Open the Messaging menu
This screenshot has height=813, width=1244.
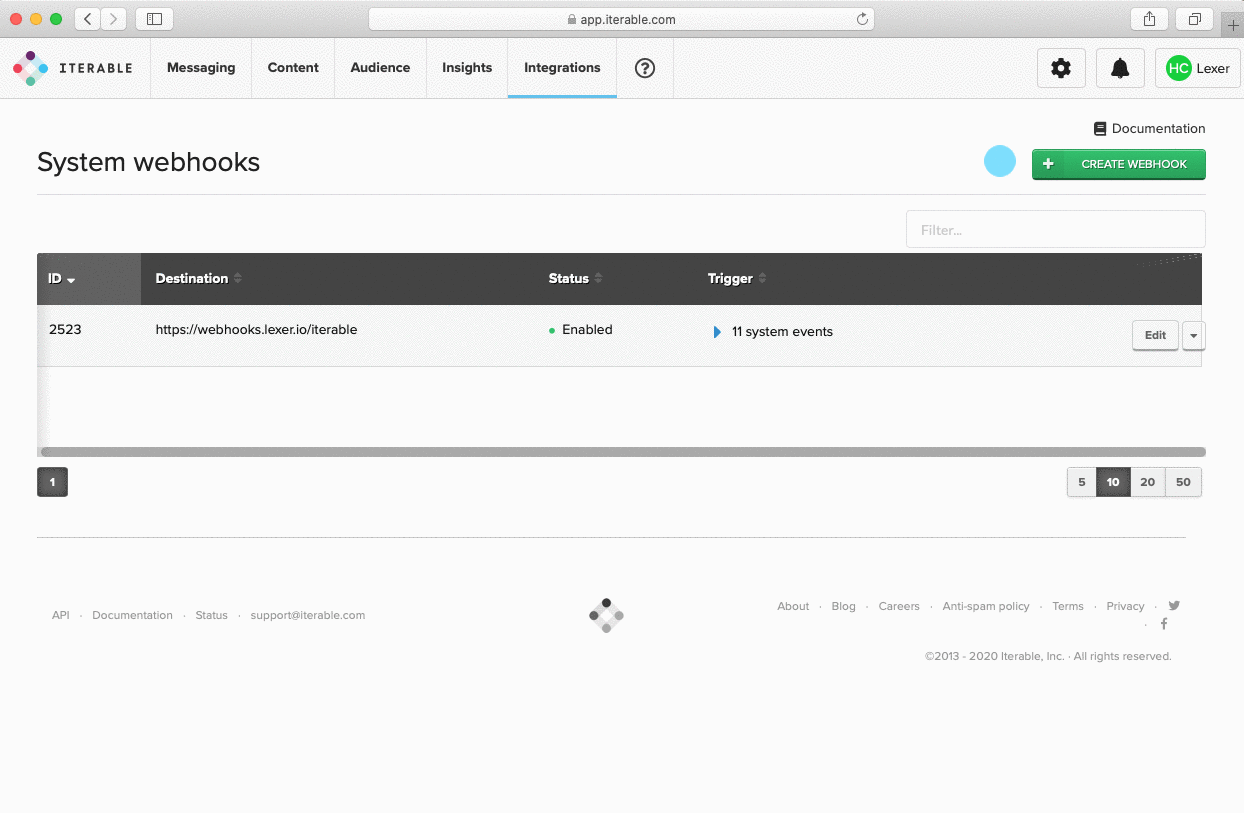tap(201, 68)
